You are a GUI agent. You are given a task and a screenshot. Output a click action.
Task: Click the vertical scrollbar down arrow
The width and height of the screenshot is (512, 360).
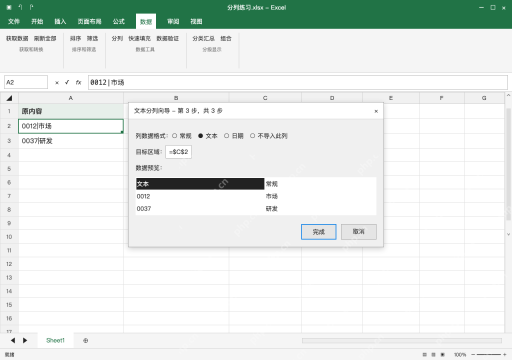[x=508, y=234]
